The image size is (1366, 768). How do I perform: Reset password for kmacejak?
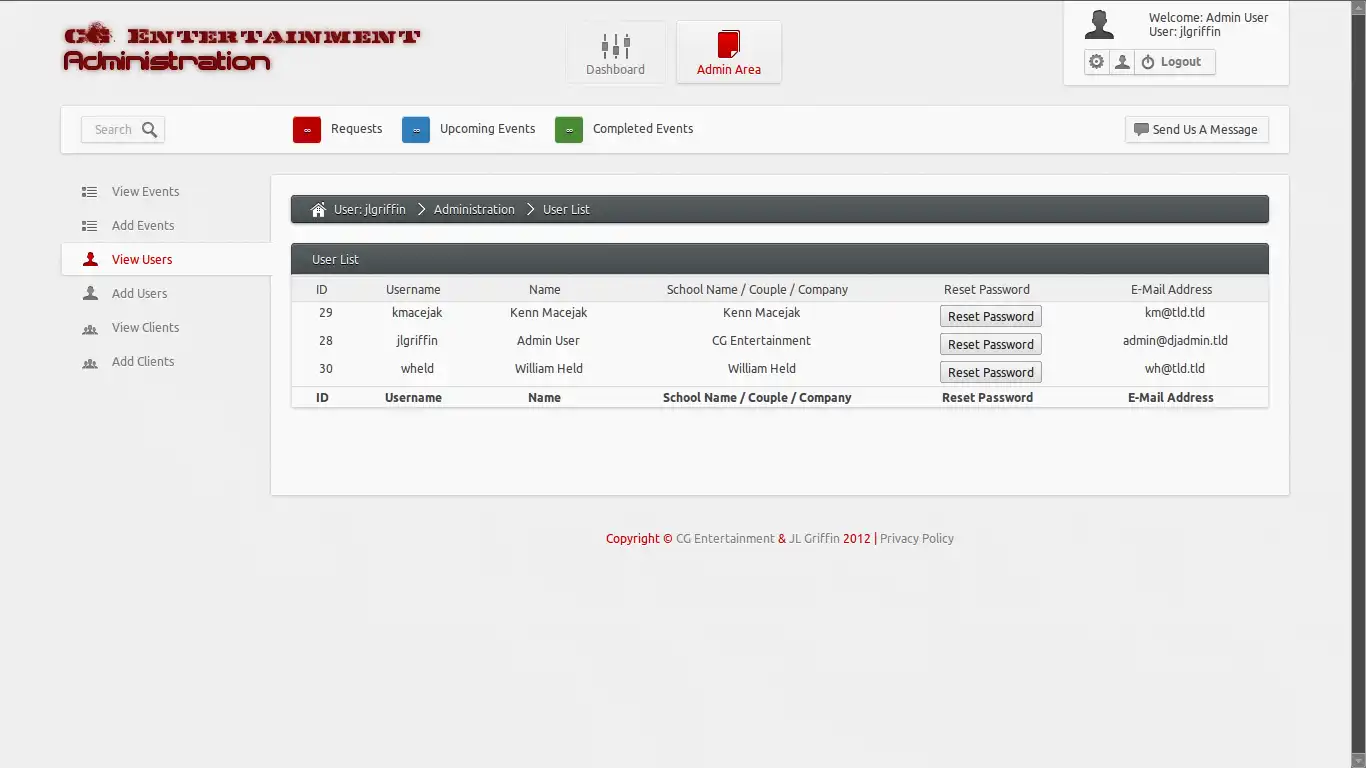[991, 316]
